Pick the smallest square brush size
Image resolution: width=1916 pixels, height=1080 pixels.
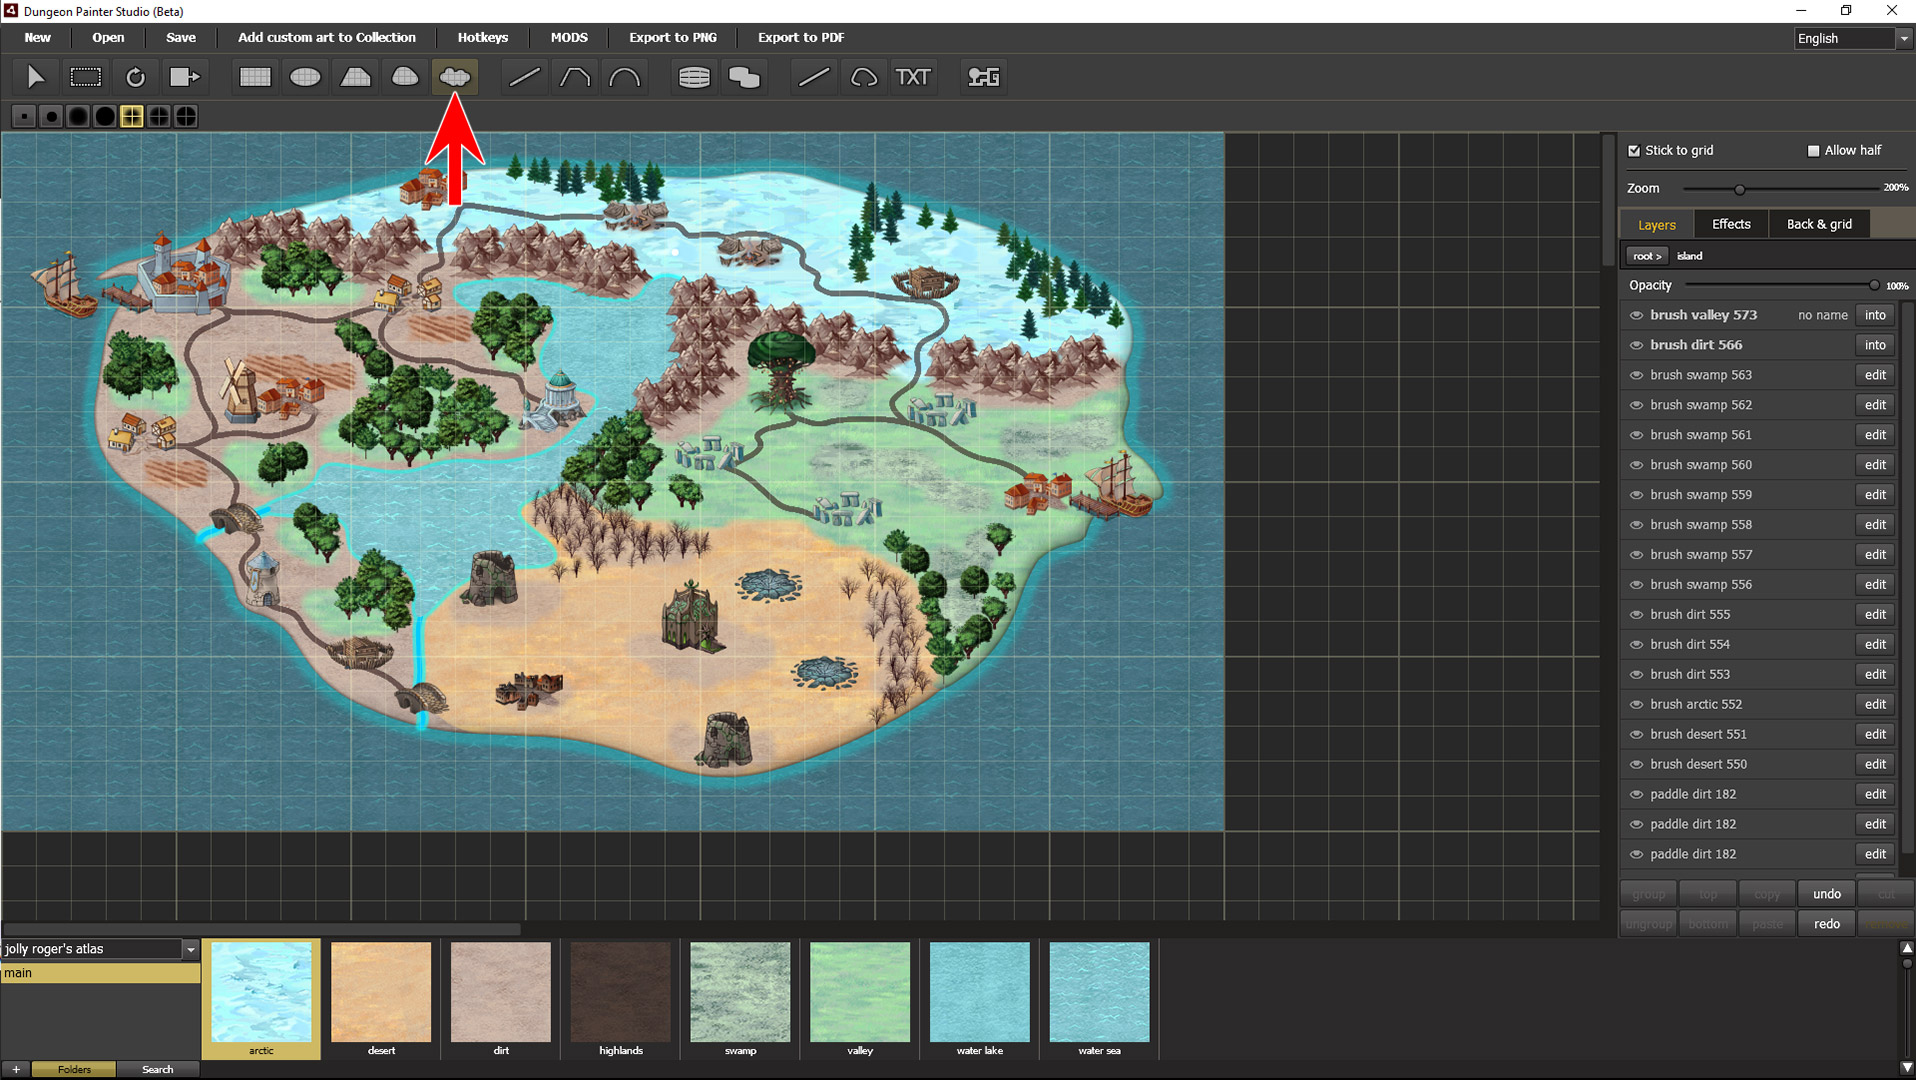point(24,117)
